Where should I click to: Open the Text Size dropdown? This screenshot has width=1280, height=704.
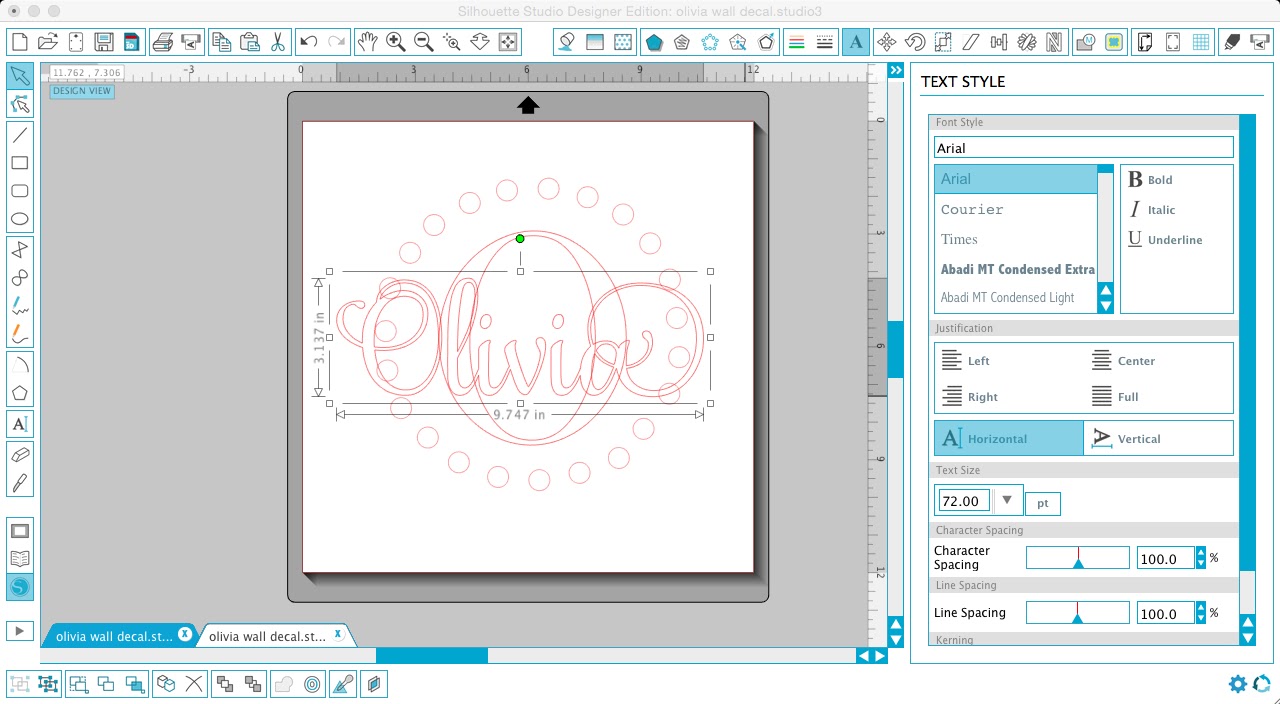tap(1007, 500)
